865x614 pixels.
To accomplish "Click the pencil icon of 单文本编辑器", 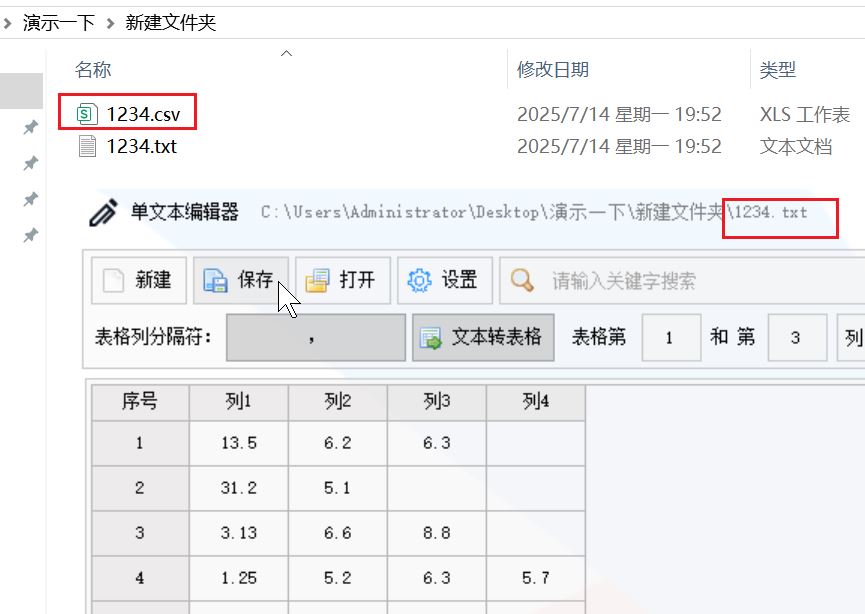I will click(103, 213).
